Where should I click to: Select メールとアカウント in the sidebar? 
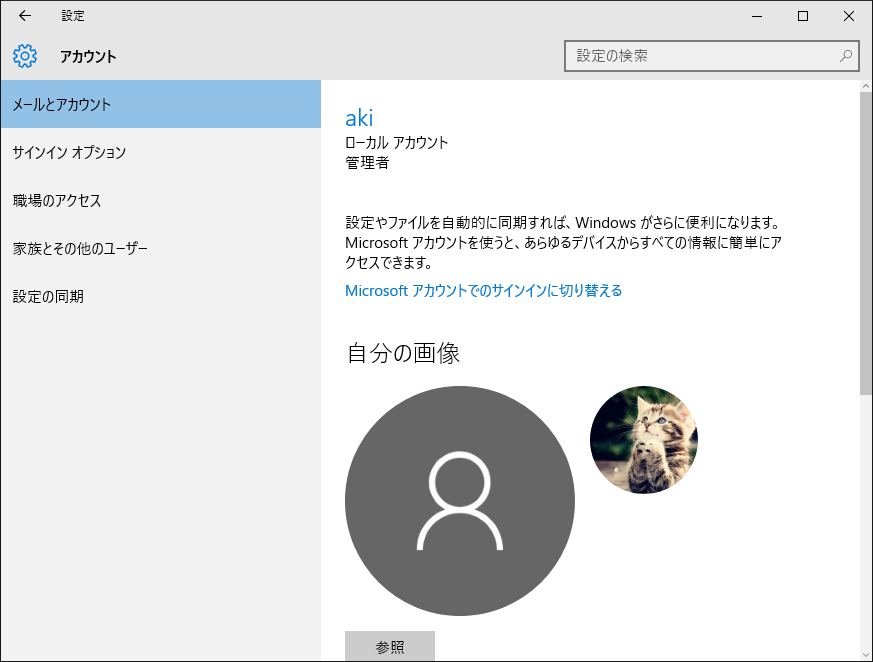coord(160,104)
